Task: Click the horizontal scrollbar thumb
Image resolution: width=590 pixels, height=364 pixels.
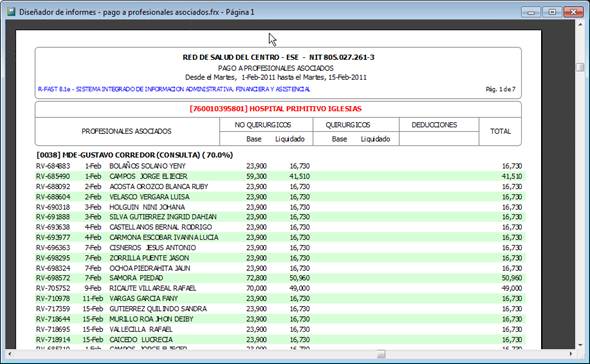Action: click(x=381, y=354)
